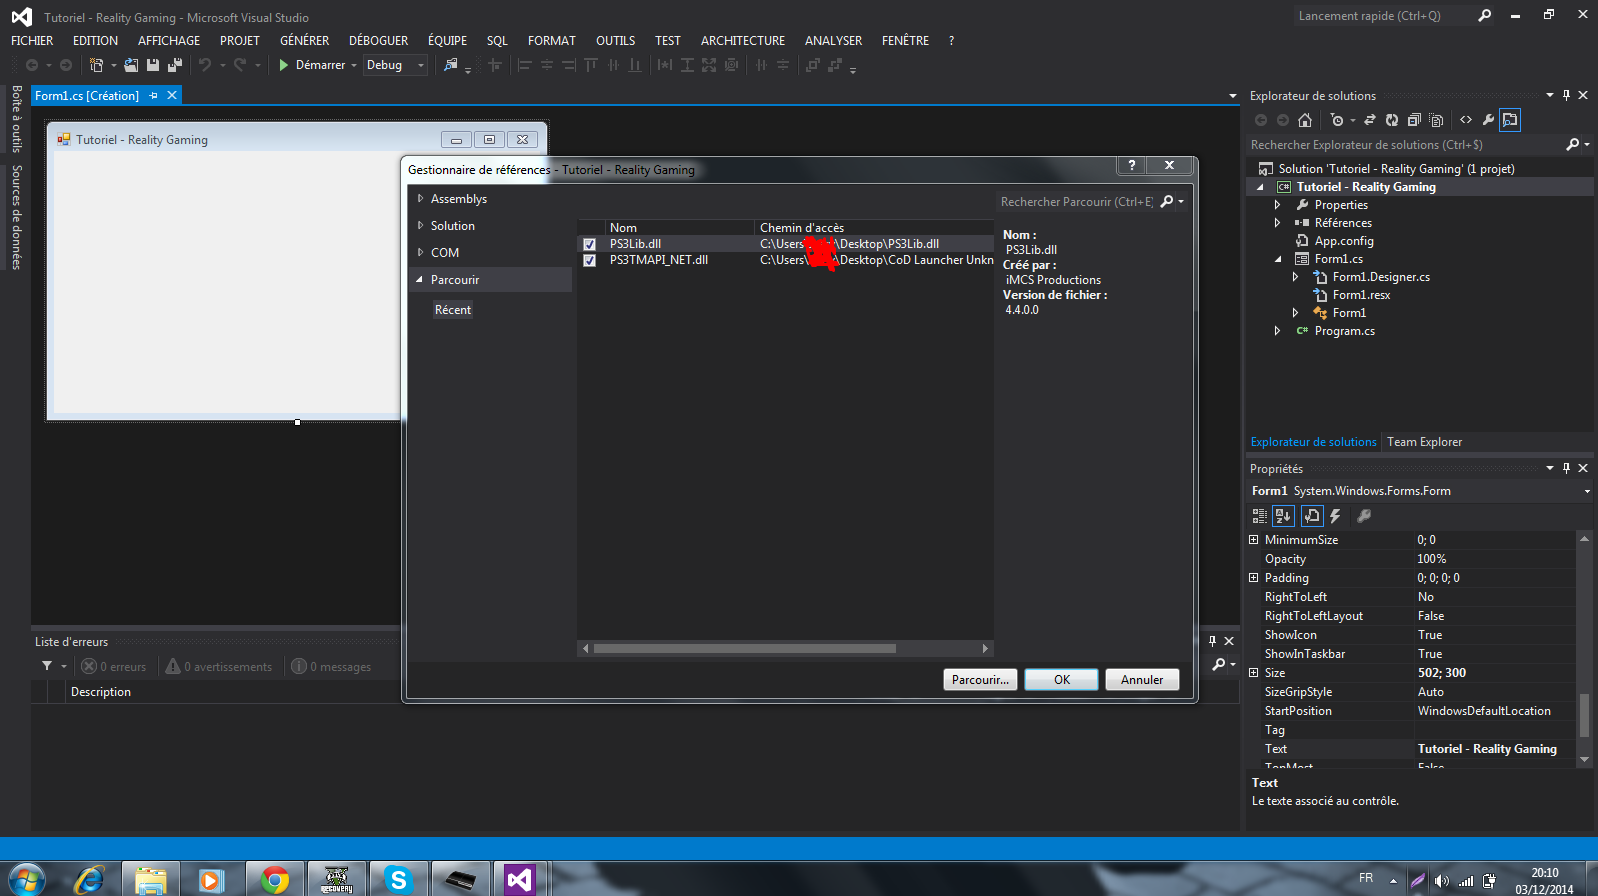Image resolution: width=1598 pixels, height=896 pixels.
Task: Uncheck the PS3Lib.dll reference checkbox
Action: (x=589, y=244)
